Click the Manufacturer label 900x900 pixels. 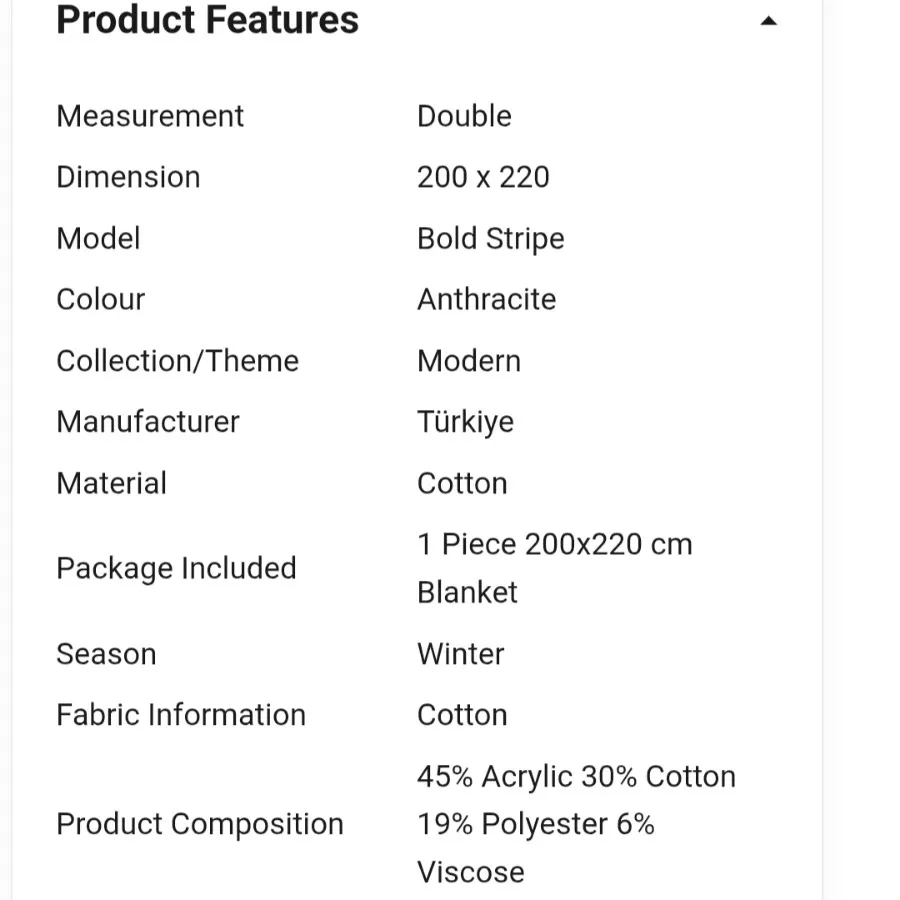pos(148,422)
